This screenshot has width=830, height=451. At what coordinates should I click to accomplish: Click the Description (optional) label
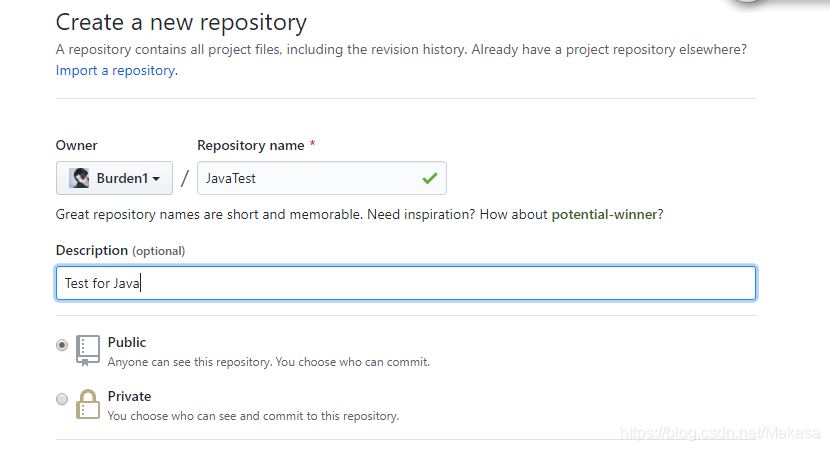tap(120, 250)
